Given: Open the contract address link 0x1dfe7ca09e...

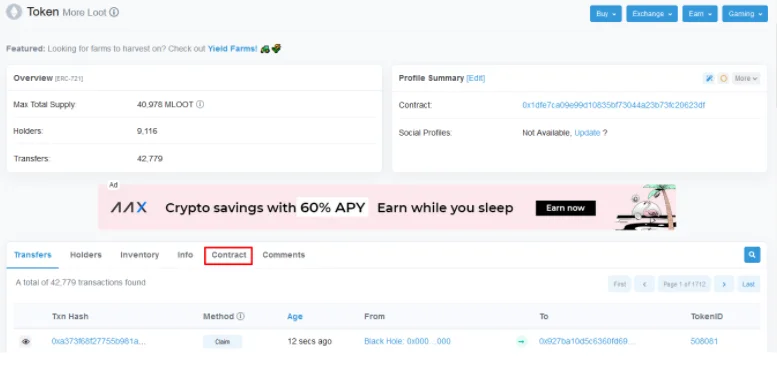Looking at the screenshot, I should [613, 105].
